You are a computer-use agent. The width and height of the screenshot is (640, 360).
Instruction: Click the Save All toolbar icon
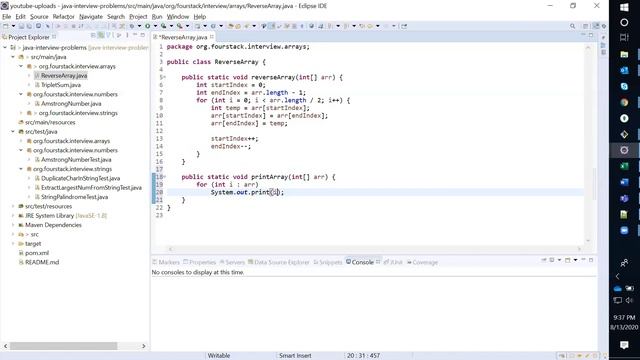pyautogui.click(x=29, y=26)
